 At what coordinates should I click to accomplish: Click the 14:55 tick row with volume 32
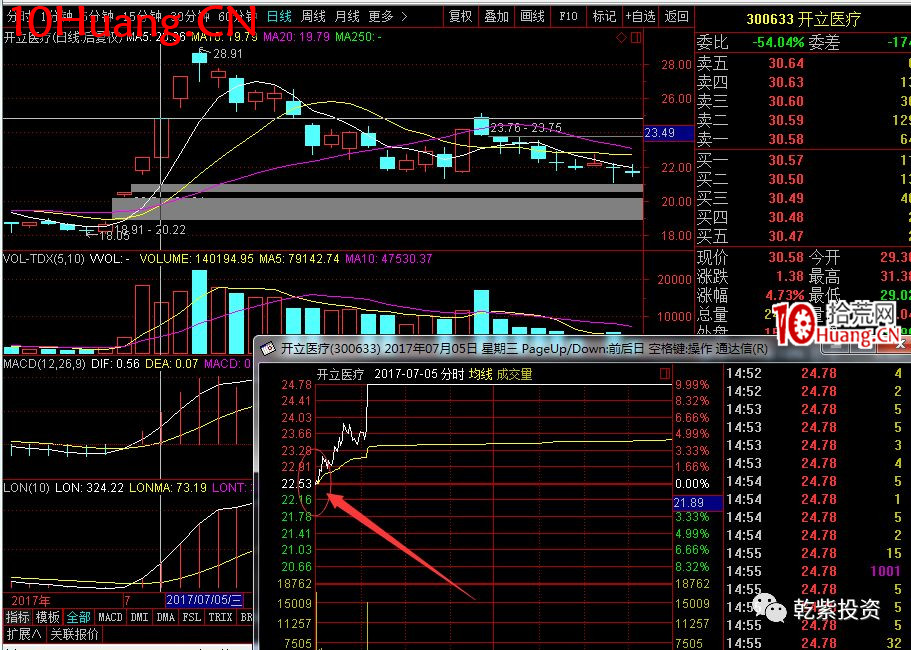tap(815, 643)
